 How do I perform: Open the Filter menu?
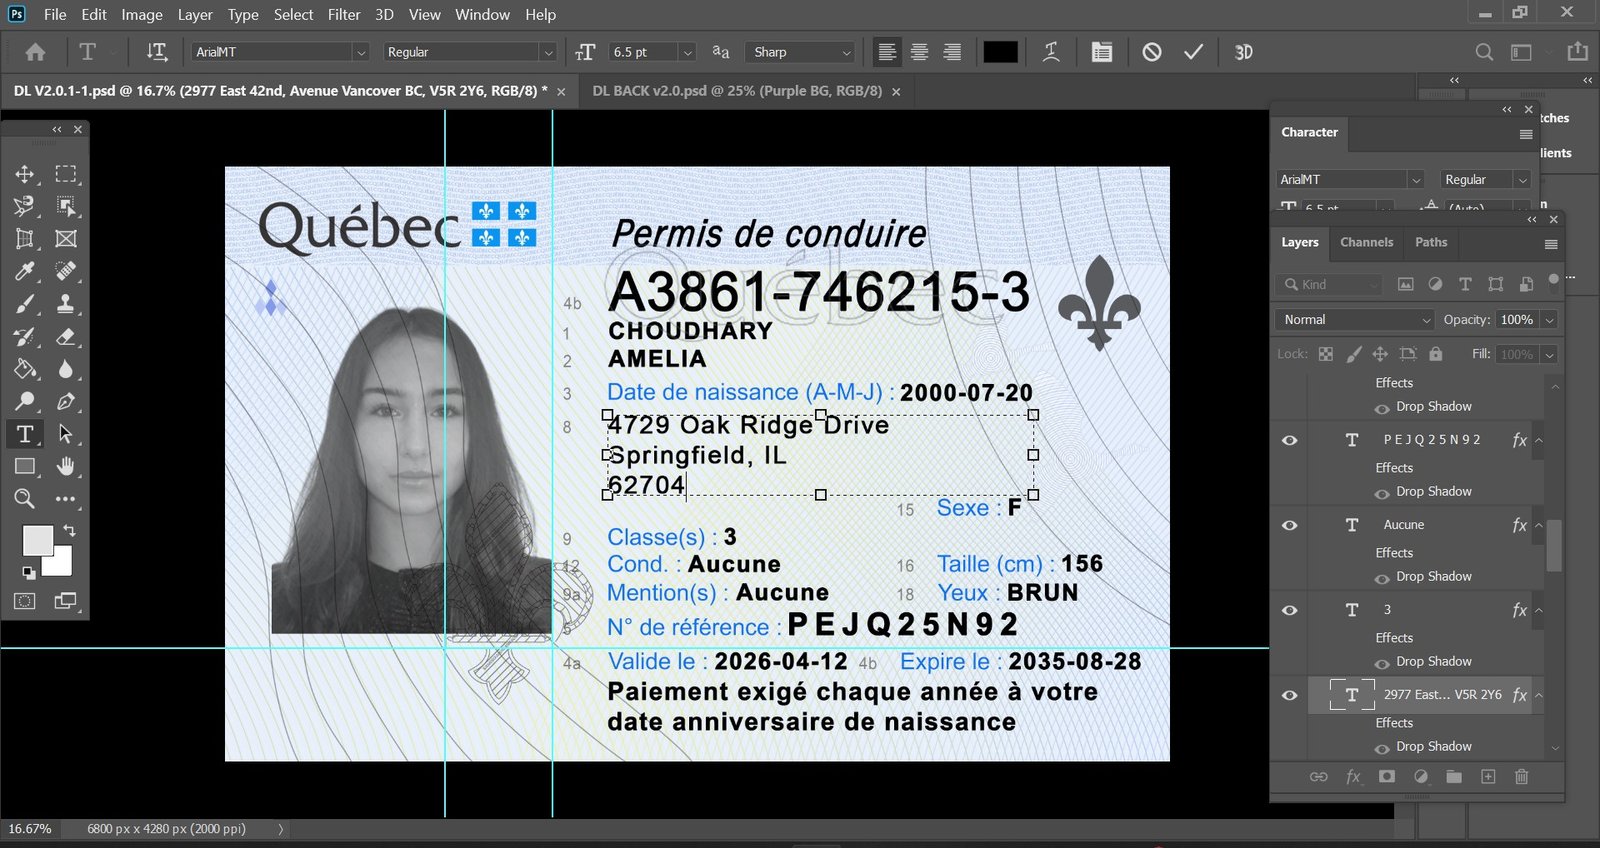pyautogui.click(x=344, y=14)
